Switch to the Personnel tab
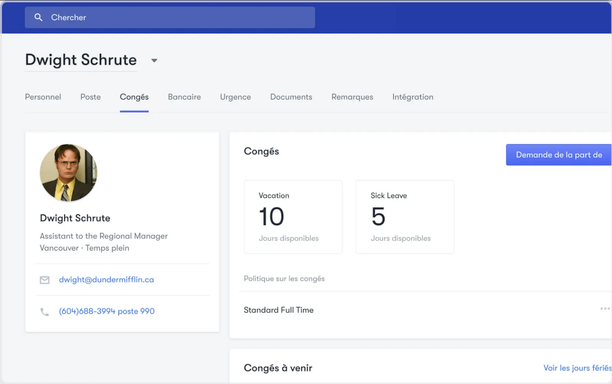The height and width of the screenshot is (384, 612). coord(43,97)
